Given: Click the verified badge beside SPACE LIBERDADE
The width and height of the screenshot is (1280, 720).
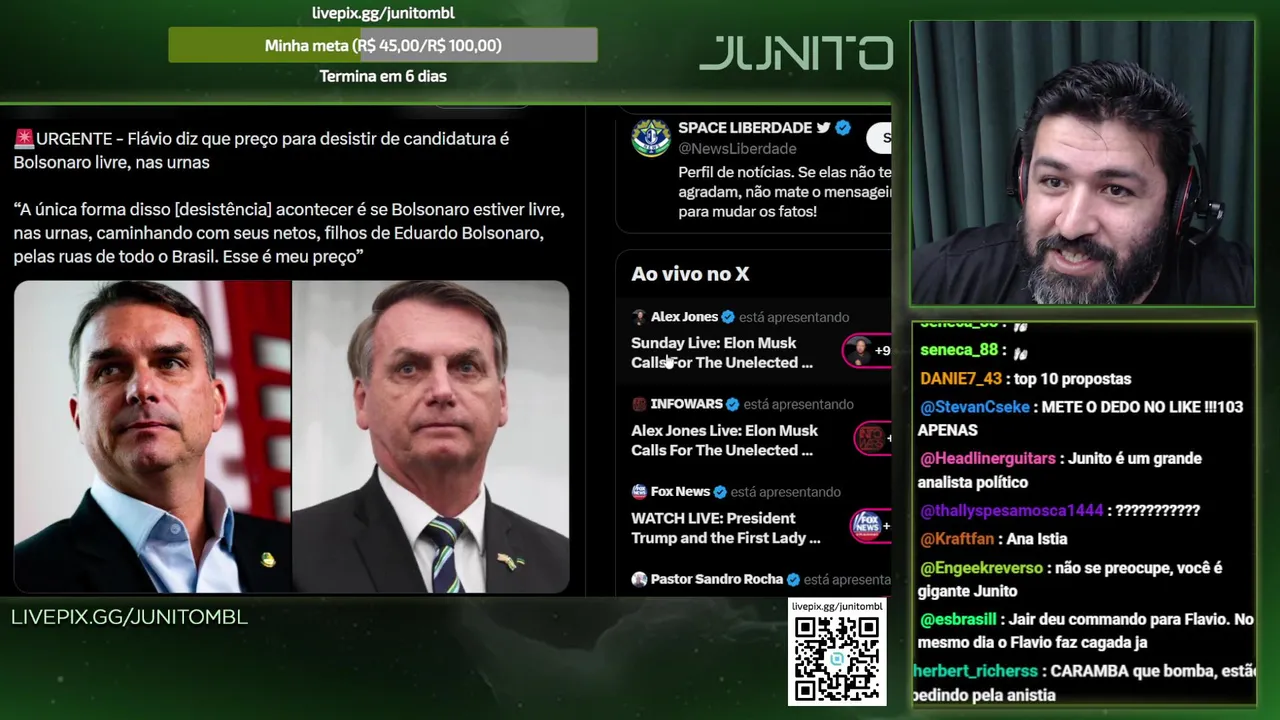Looking at the screenshot, I should pos(843,128).
